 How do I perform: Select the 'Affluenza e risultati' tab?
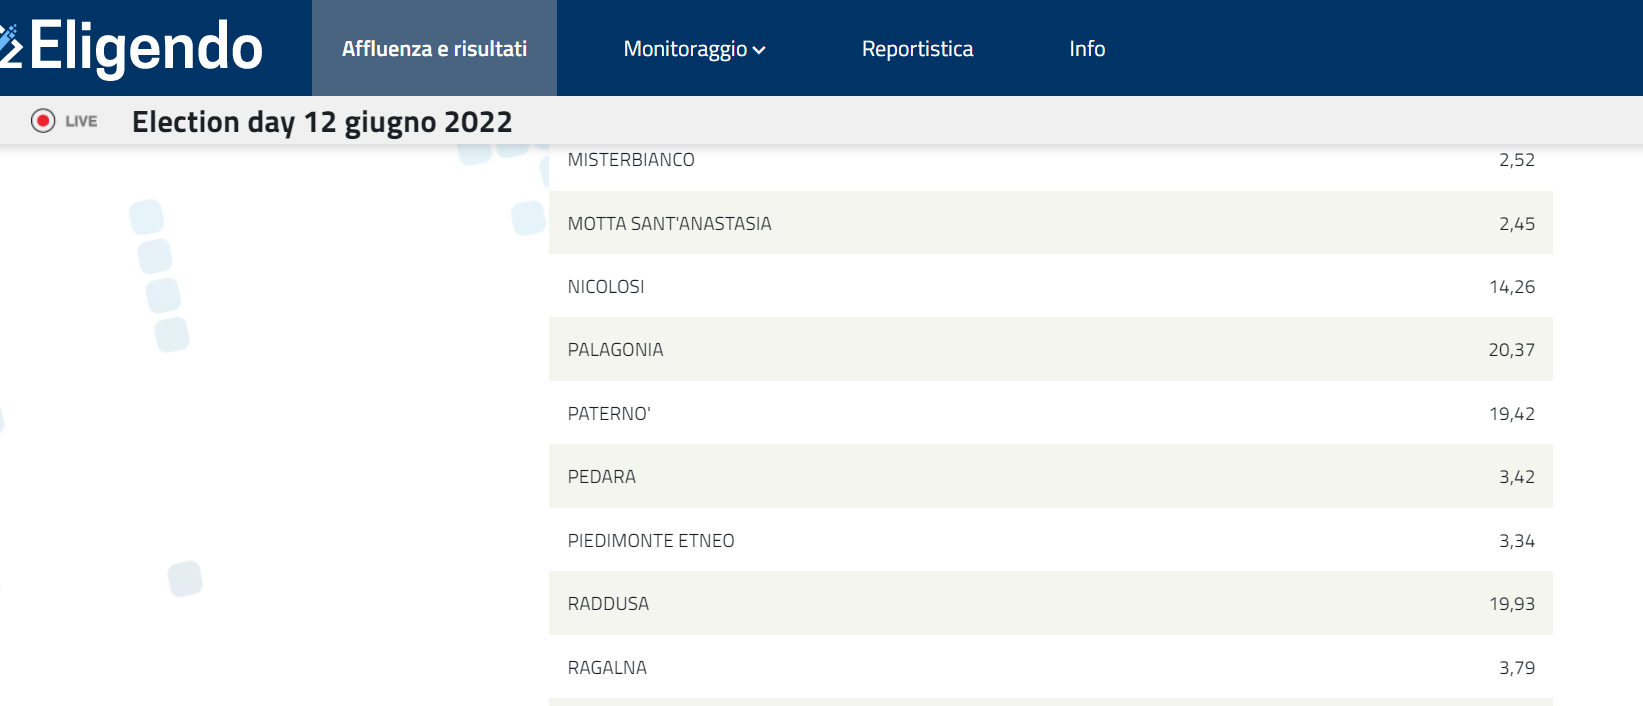click(433, 47)
